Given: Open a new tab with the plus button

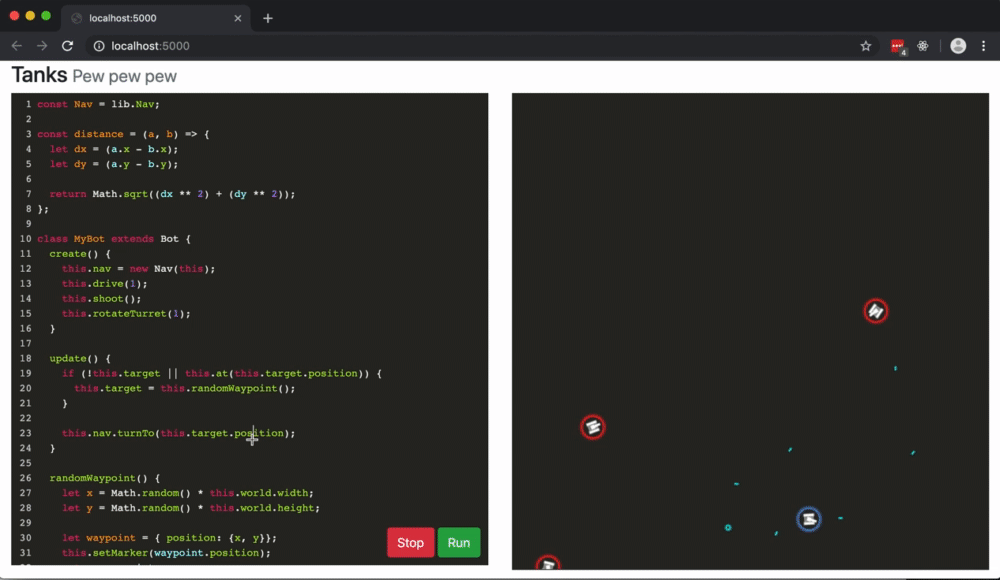Looking at the screenshot, I should point(268,18).
